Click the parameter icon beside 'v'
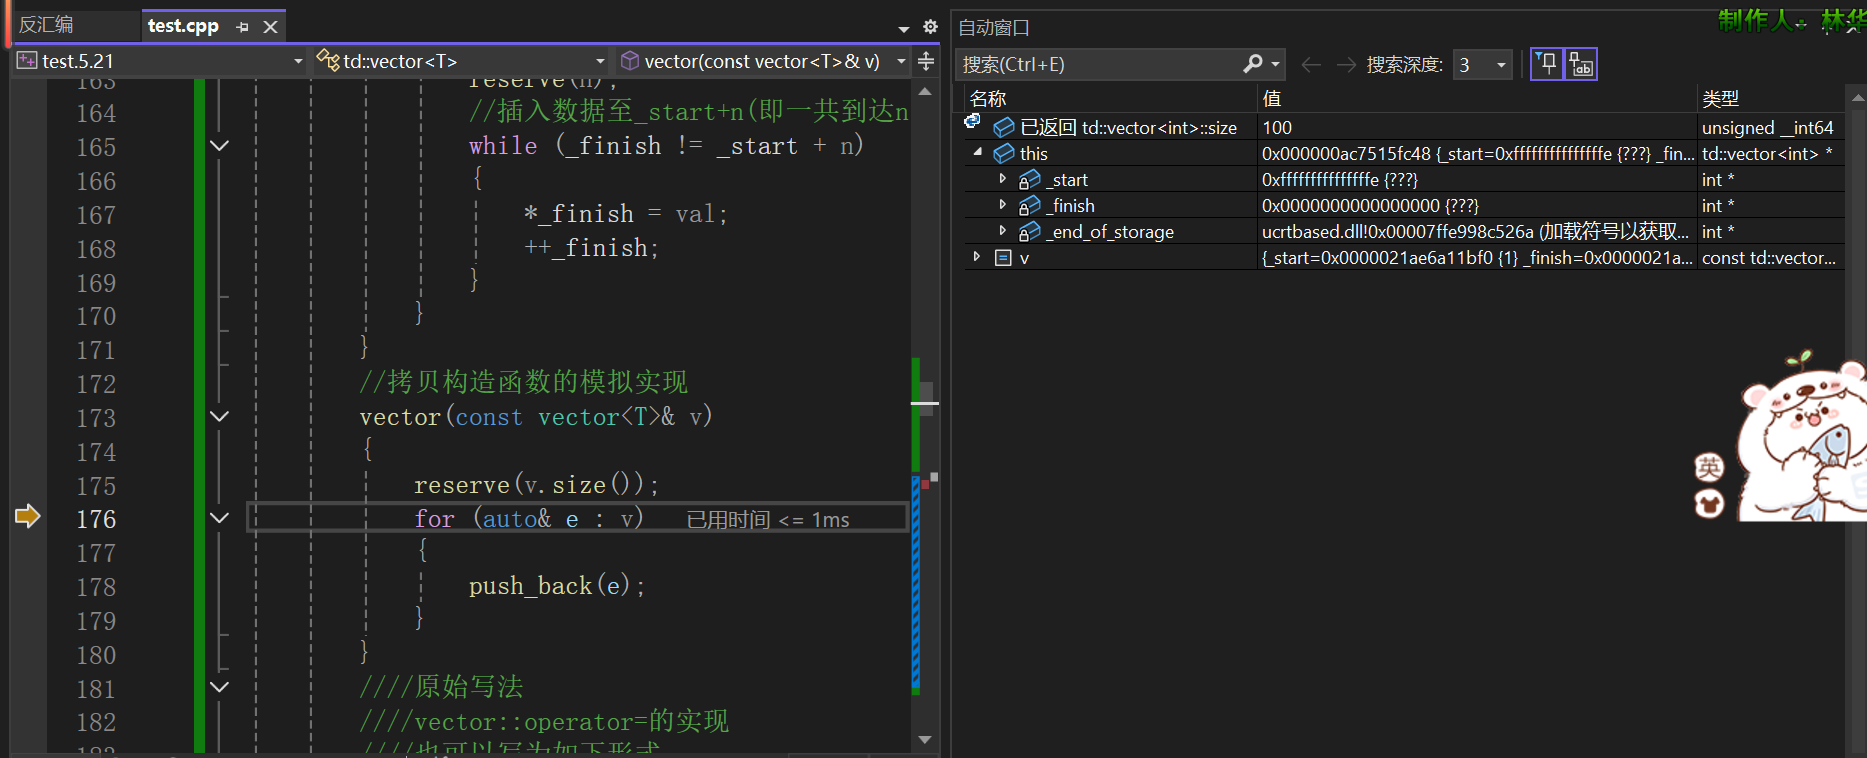Screen dimensions: 1867x758 [x=1004, y=257]
